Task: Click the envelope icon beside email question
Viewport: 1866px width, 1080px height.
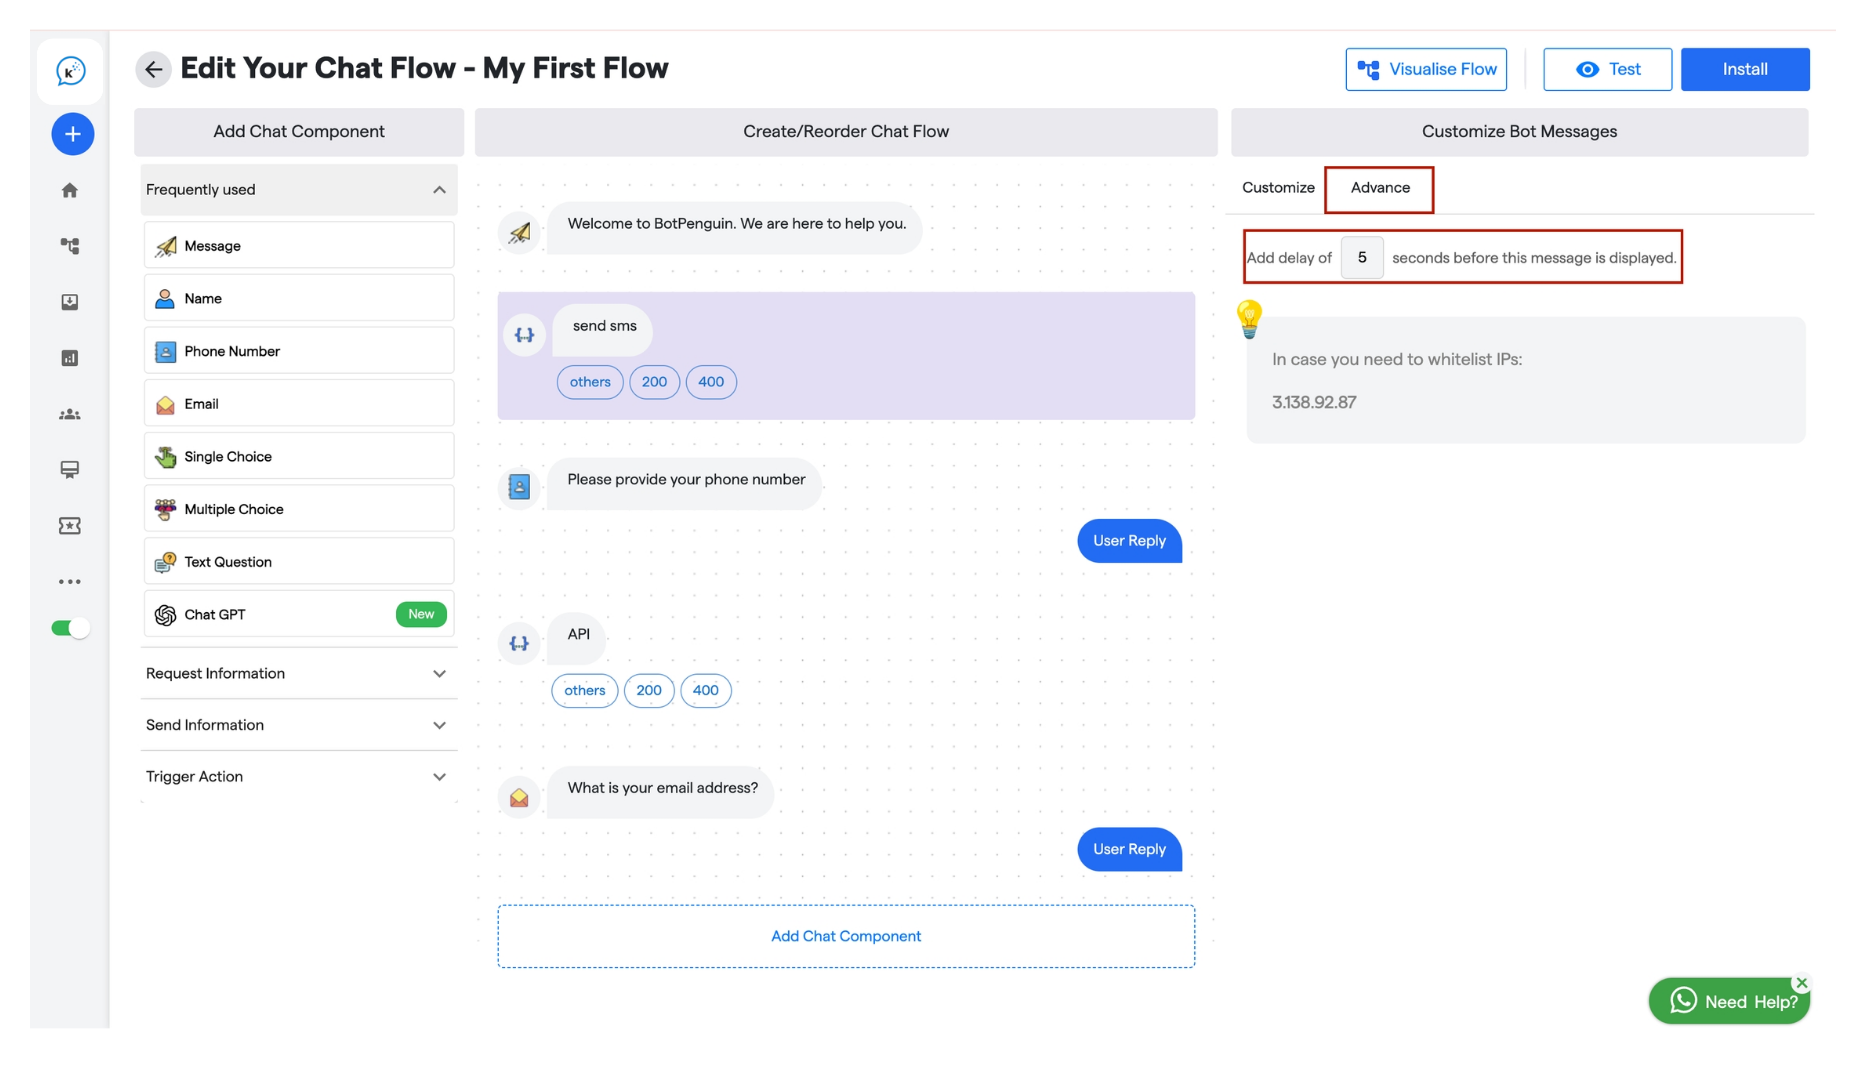Action: click(x=519, y=797)
